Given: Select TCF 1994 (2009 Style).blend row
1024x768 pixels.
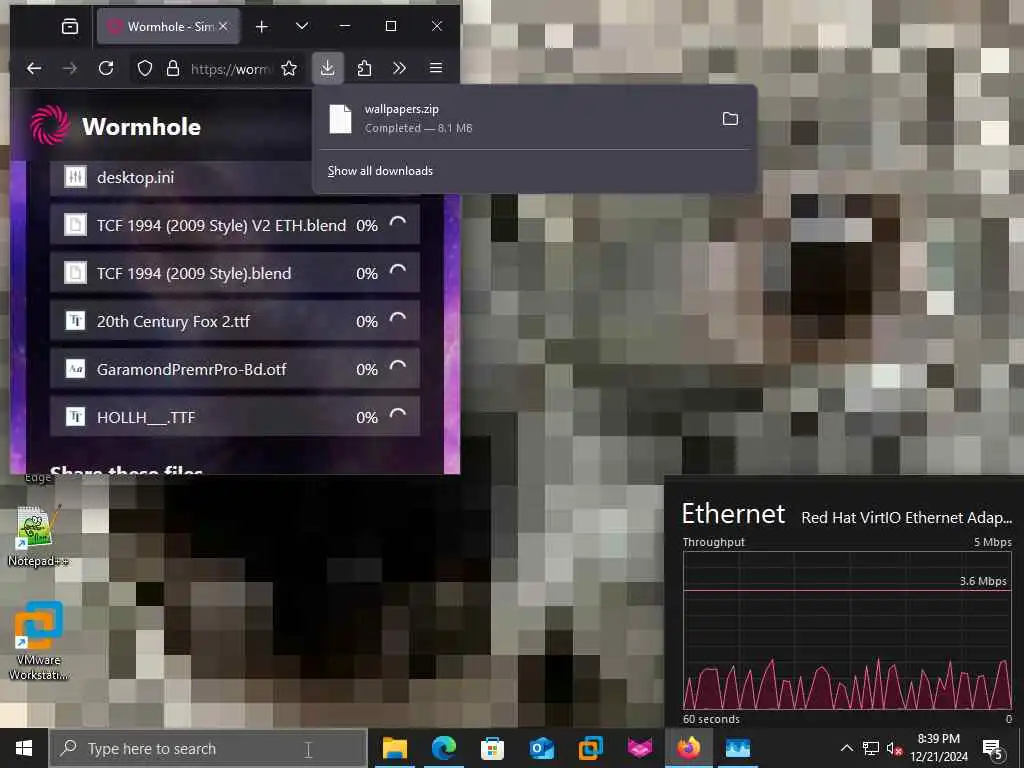Looking at the screenshot, I should [235, 273].
